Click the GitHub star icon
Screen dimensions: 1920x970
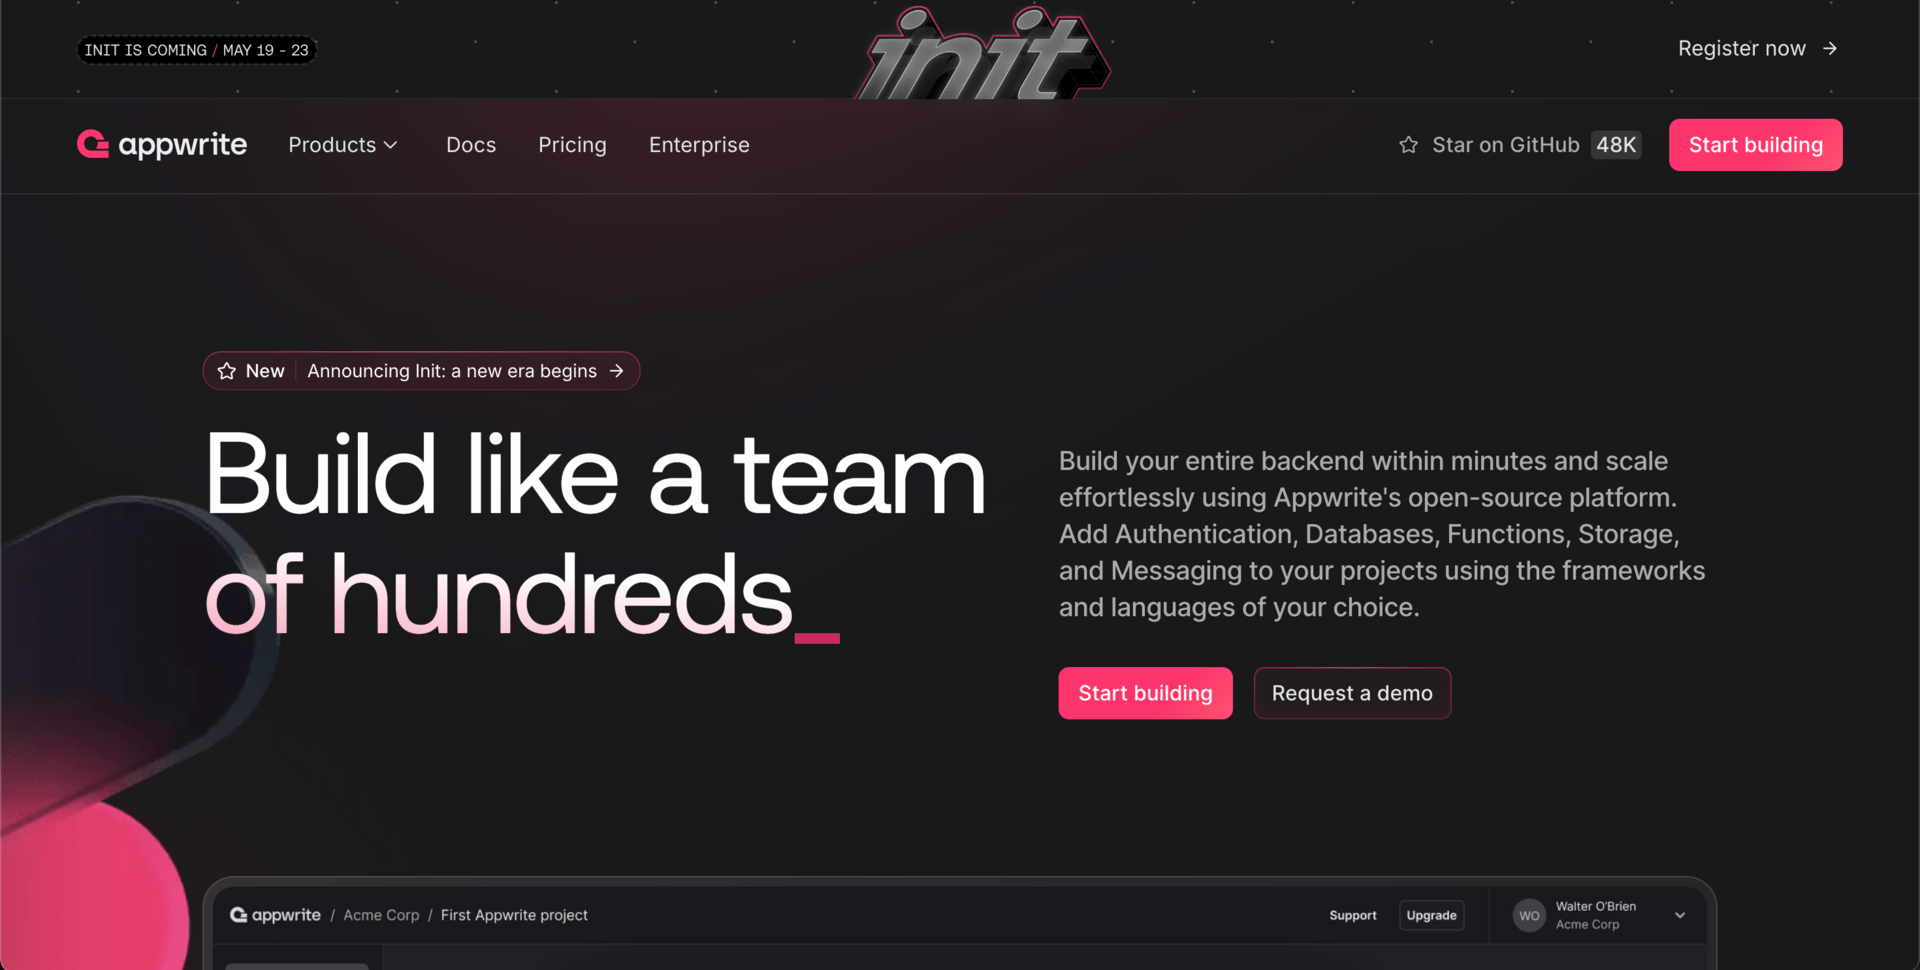coord(1408,145)
